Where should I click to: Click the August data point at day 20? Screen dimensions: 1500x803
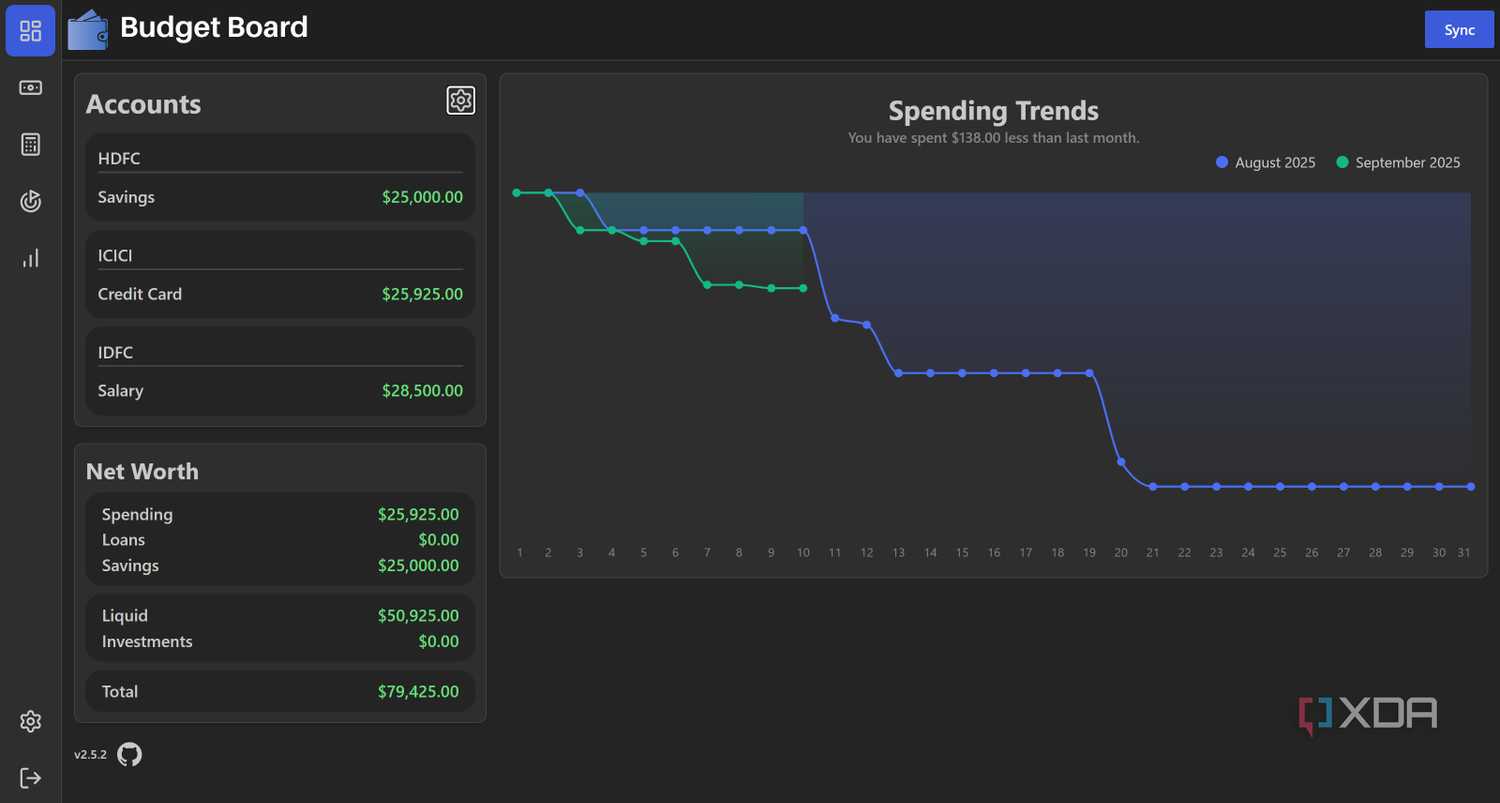pyautogui.click(x=1121, y=462)
